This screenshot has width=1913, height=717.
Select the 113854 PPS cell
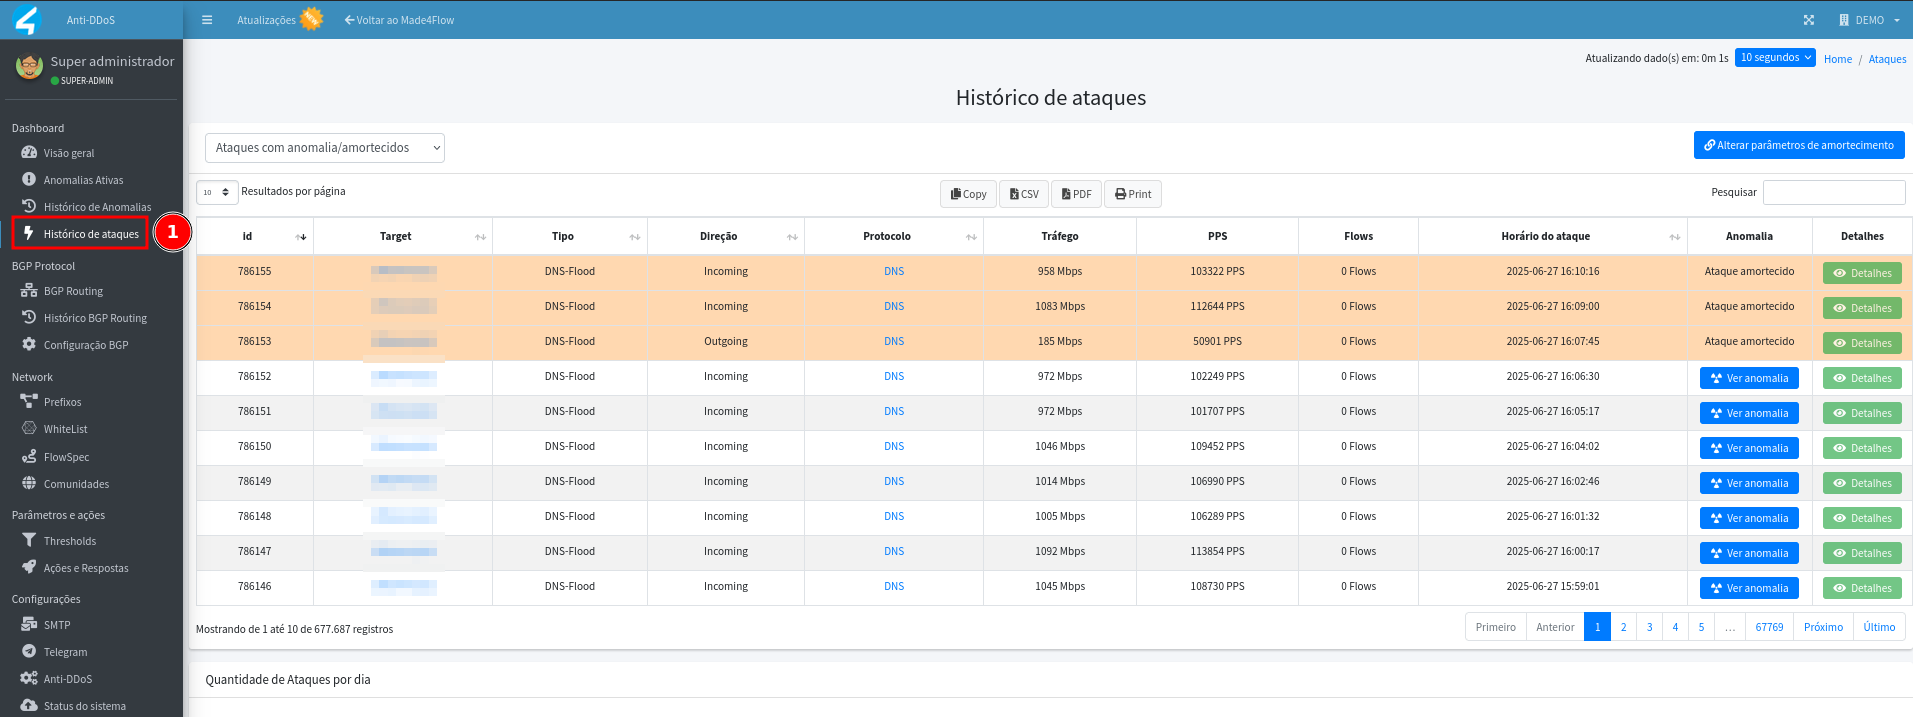pyautogui.click(x=1217, y=552)
